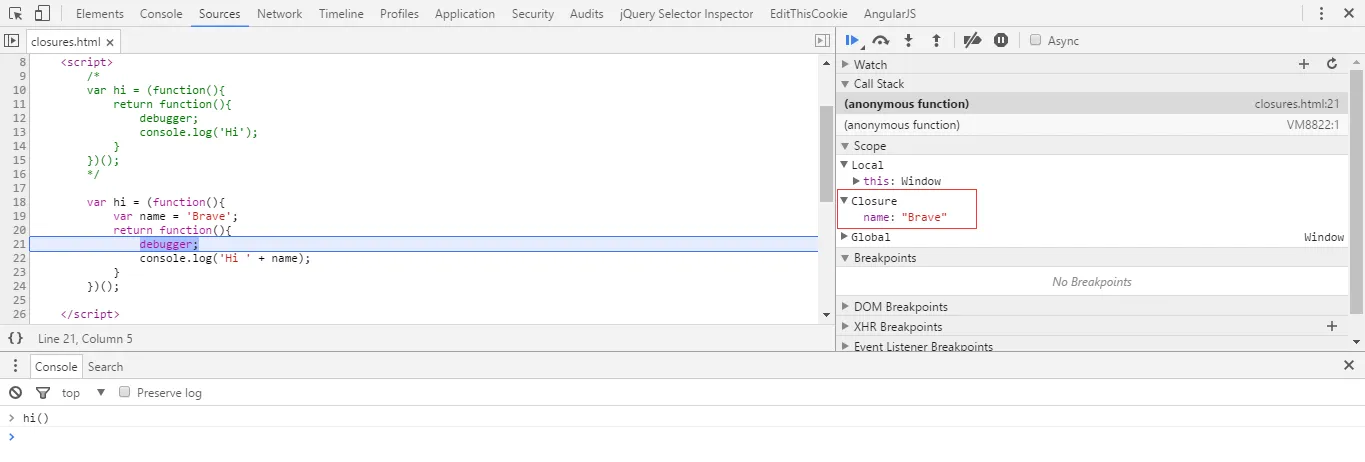Viewport: 1365px width, 462px height.
Task: Click the console input prompt line
Action: click(x=600, y=437)
